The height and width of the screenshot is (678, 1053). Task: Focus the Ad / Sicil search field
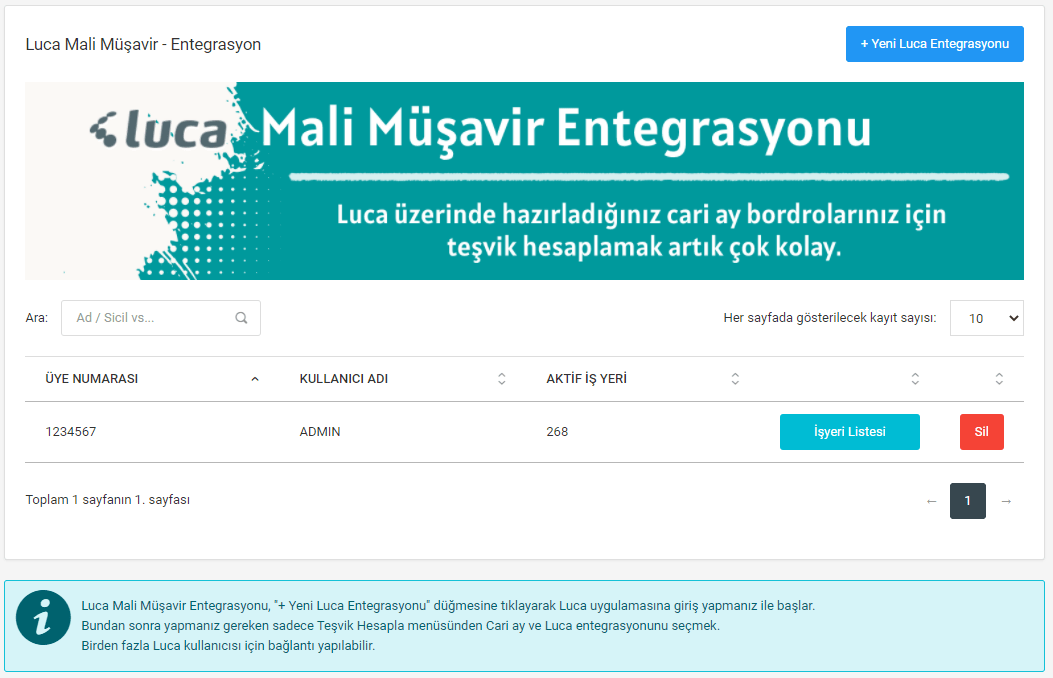pyautogui.click(x=161, y=318)
